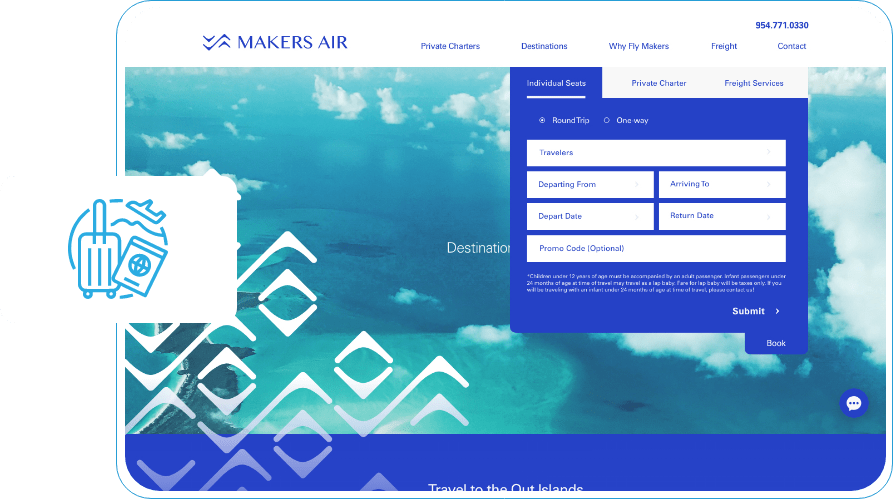Click the Contact link in navigation

click(x=791, y=46)
